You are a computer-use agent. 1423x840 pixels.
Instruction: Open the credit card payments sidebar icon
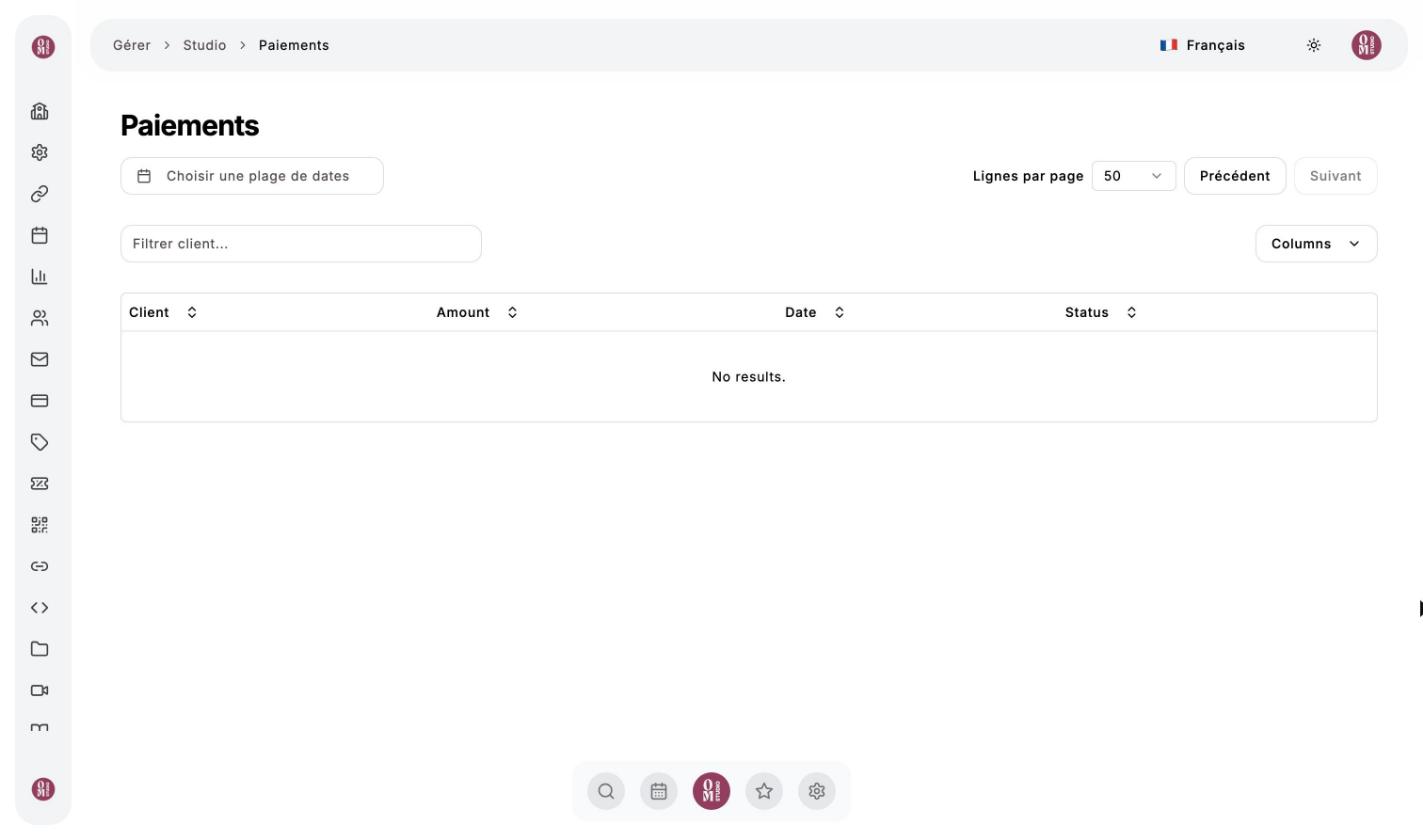40,401
